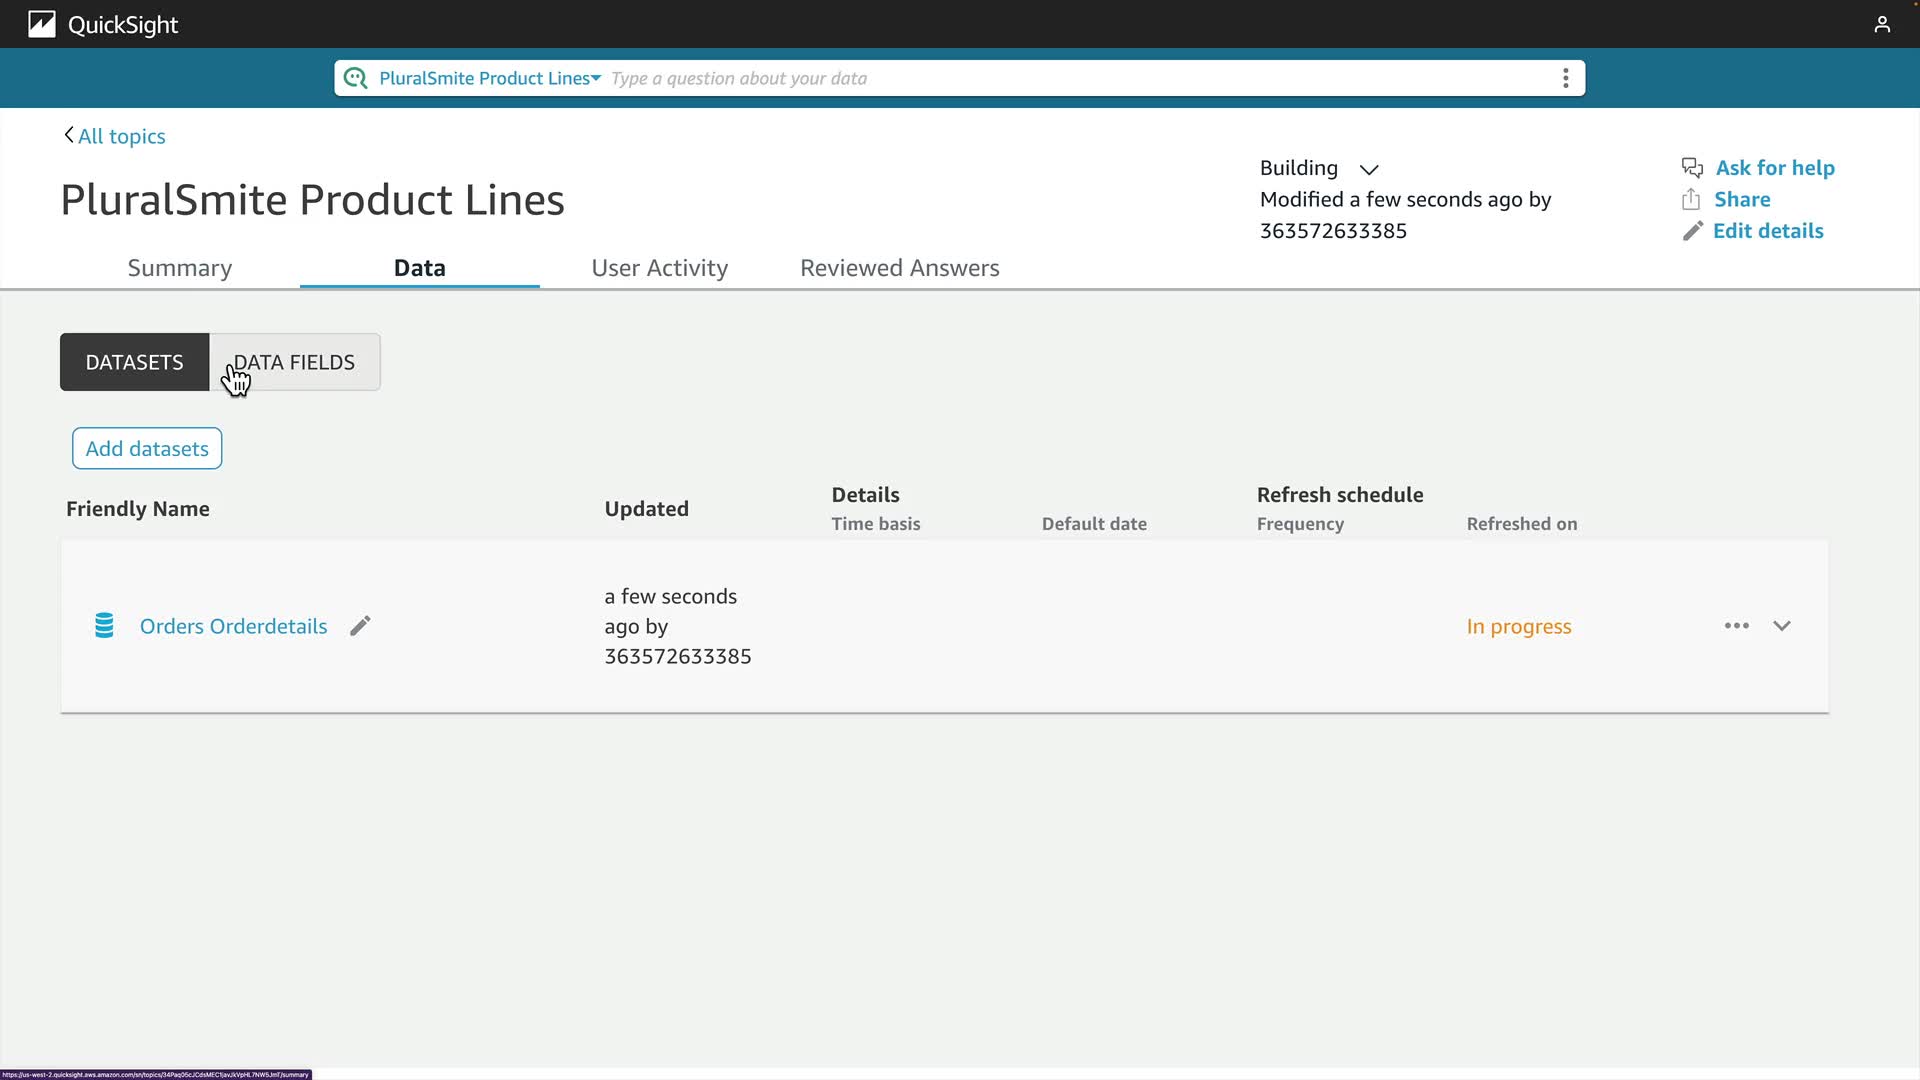Switch to the User Activity tab
This screenshot has height=1080, width=1920.
(x=659, y=268)
